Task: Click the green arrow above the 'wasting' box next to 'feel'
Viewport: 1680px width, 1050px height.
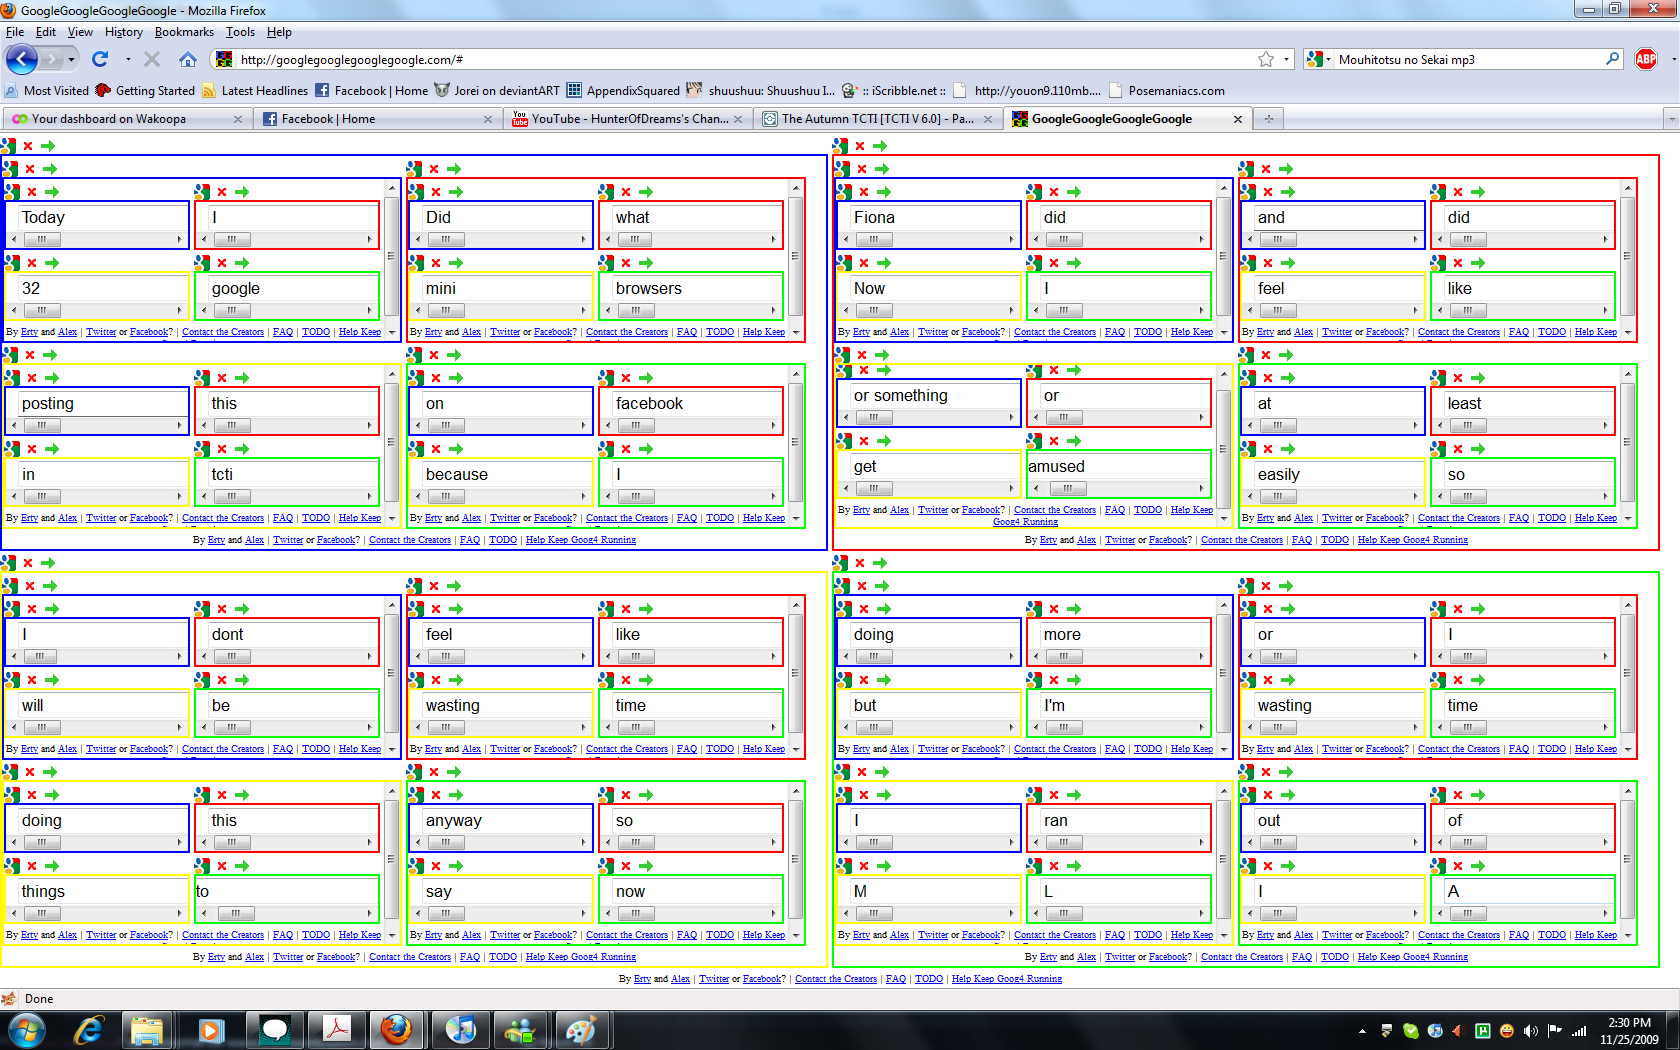Action: pos(456,680)
